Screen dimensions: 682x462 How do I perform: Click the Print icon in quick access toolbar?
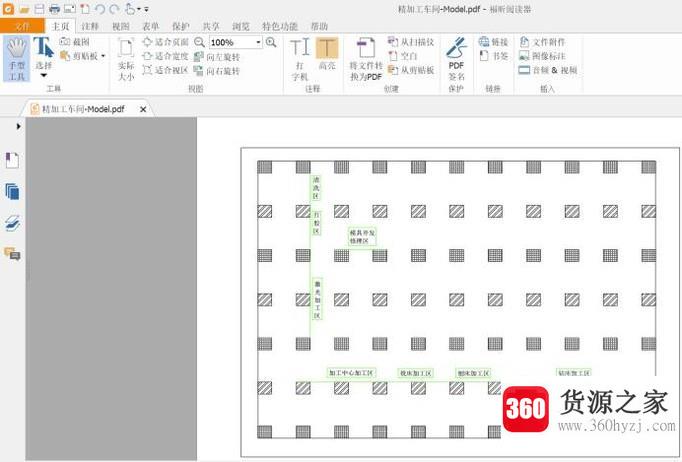[x=54, y=9]
